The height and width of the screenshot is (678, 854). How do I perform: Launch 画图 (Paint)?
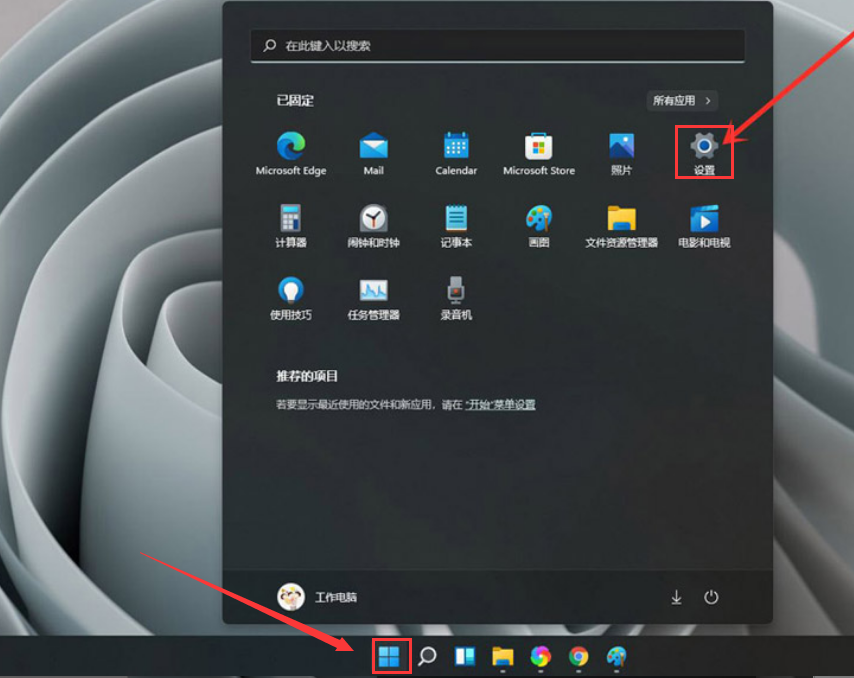(x=537, y=221)
